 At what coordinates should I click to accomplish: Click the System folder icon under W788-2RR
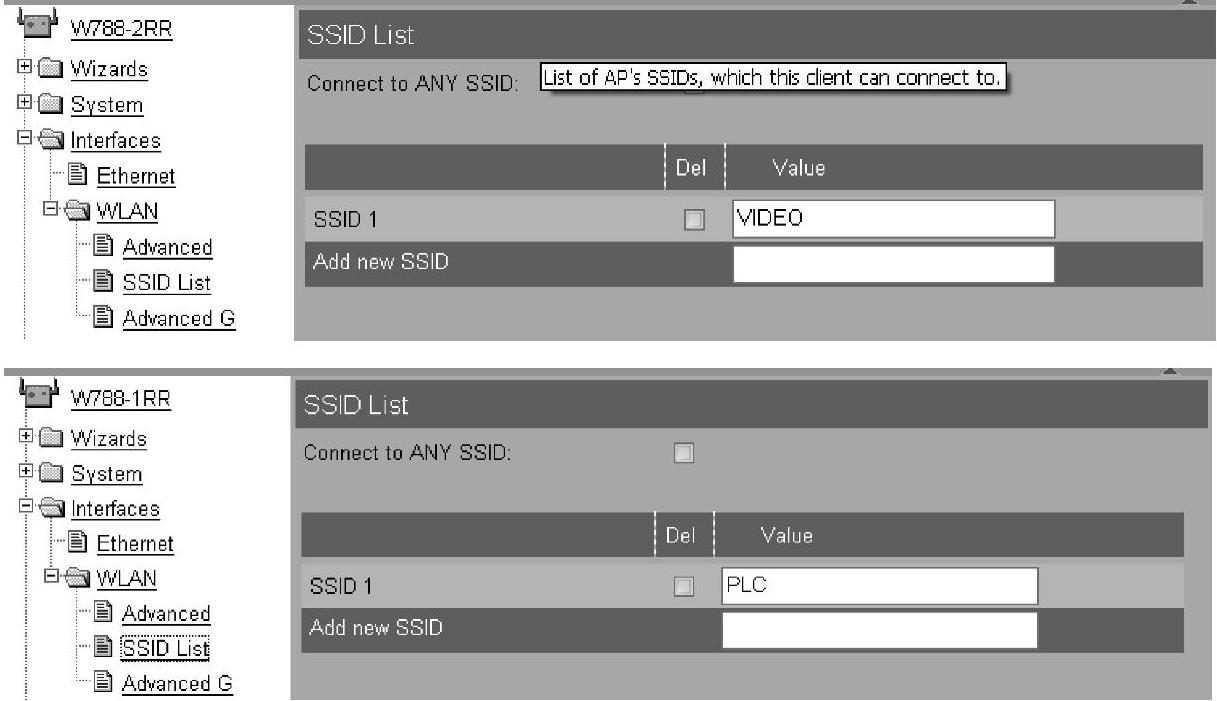pos(50,105)
